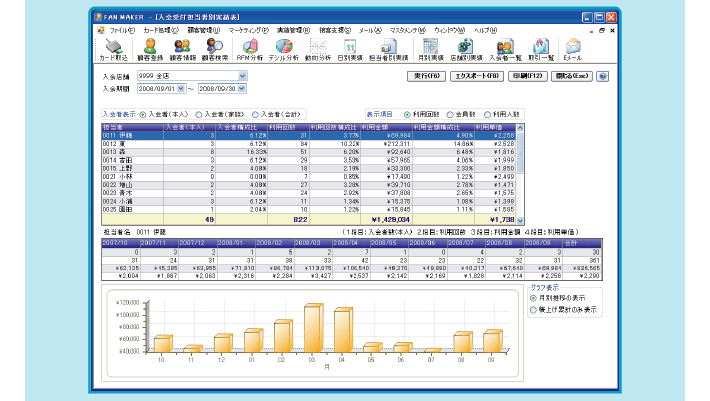Open the メール menu
Screen dimensions: 710x401
coord(370,30)
